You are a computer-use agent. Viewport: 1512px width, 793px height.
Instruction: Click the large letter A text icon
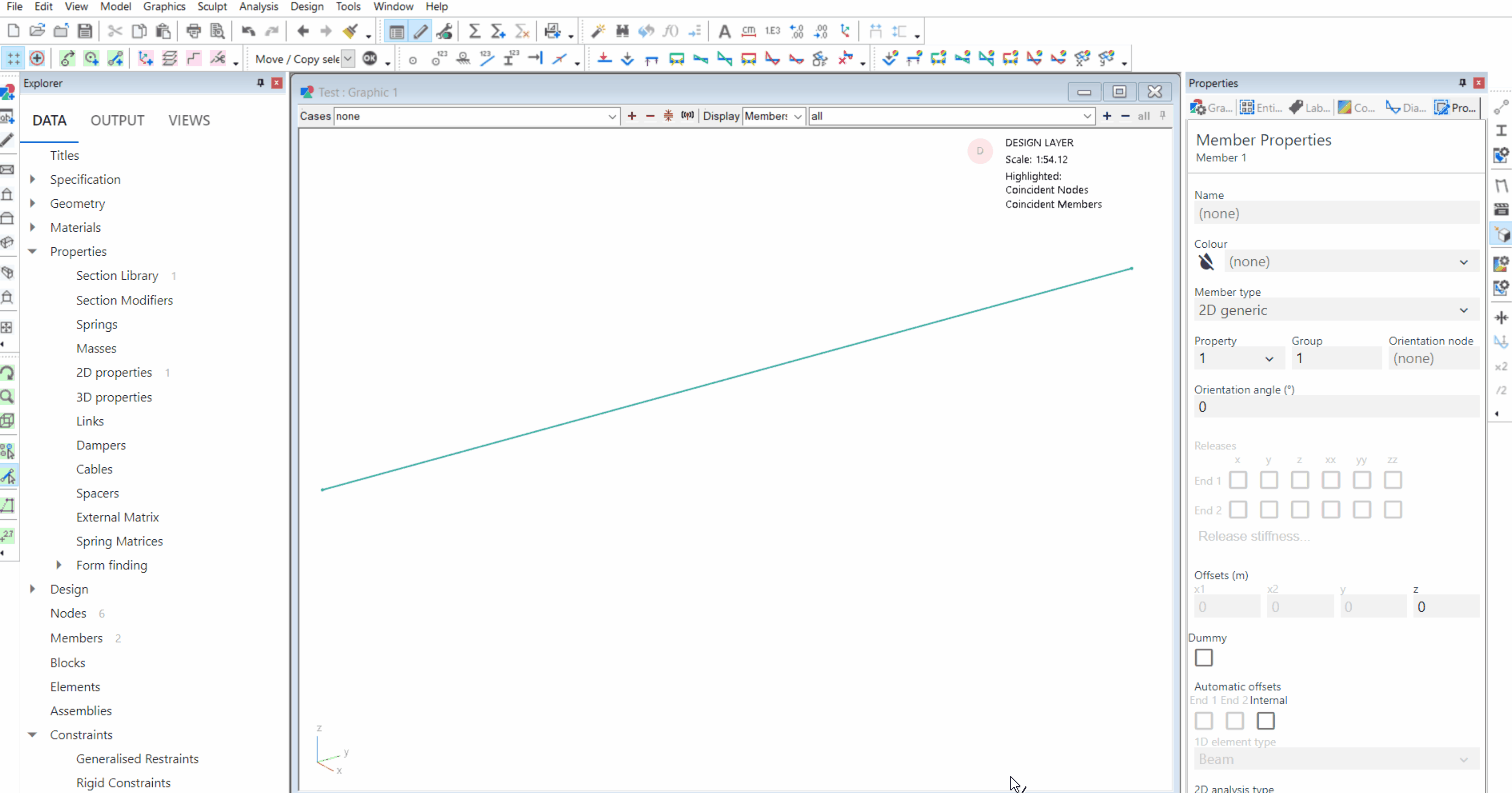pyautogui.click(x=725, y=31)
